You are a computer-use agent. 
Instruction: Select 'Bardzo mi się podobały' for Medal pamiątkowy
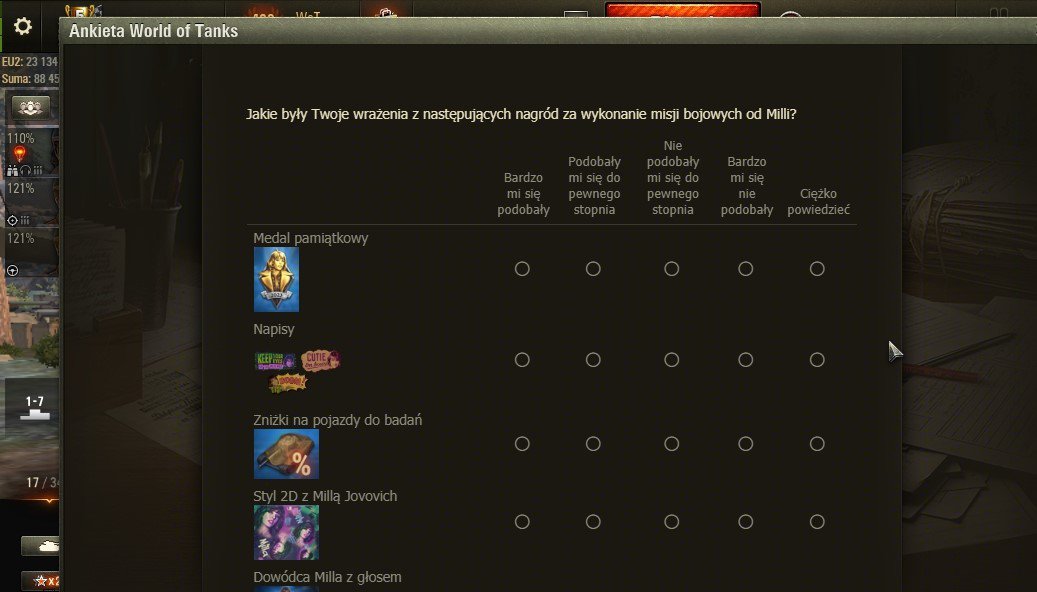pyautogui.click(x=522, y=269)
